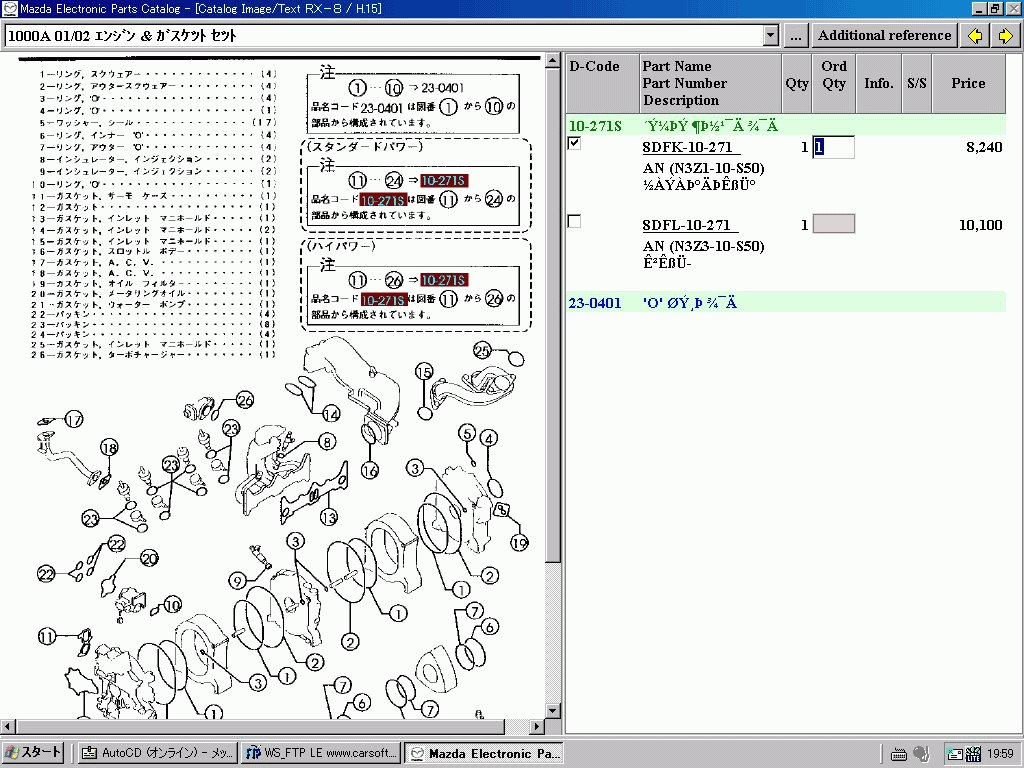The width and height of the screenshot is (1024, 768).
Task: Click price 8,240 cell
Action: 984,147
